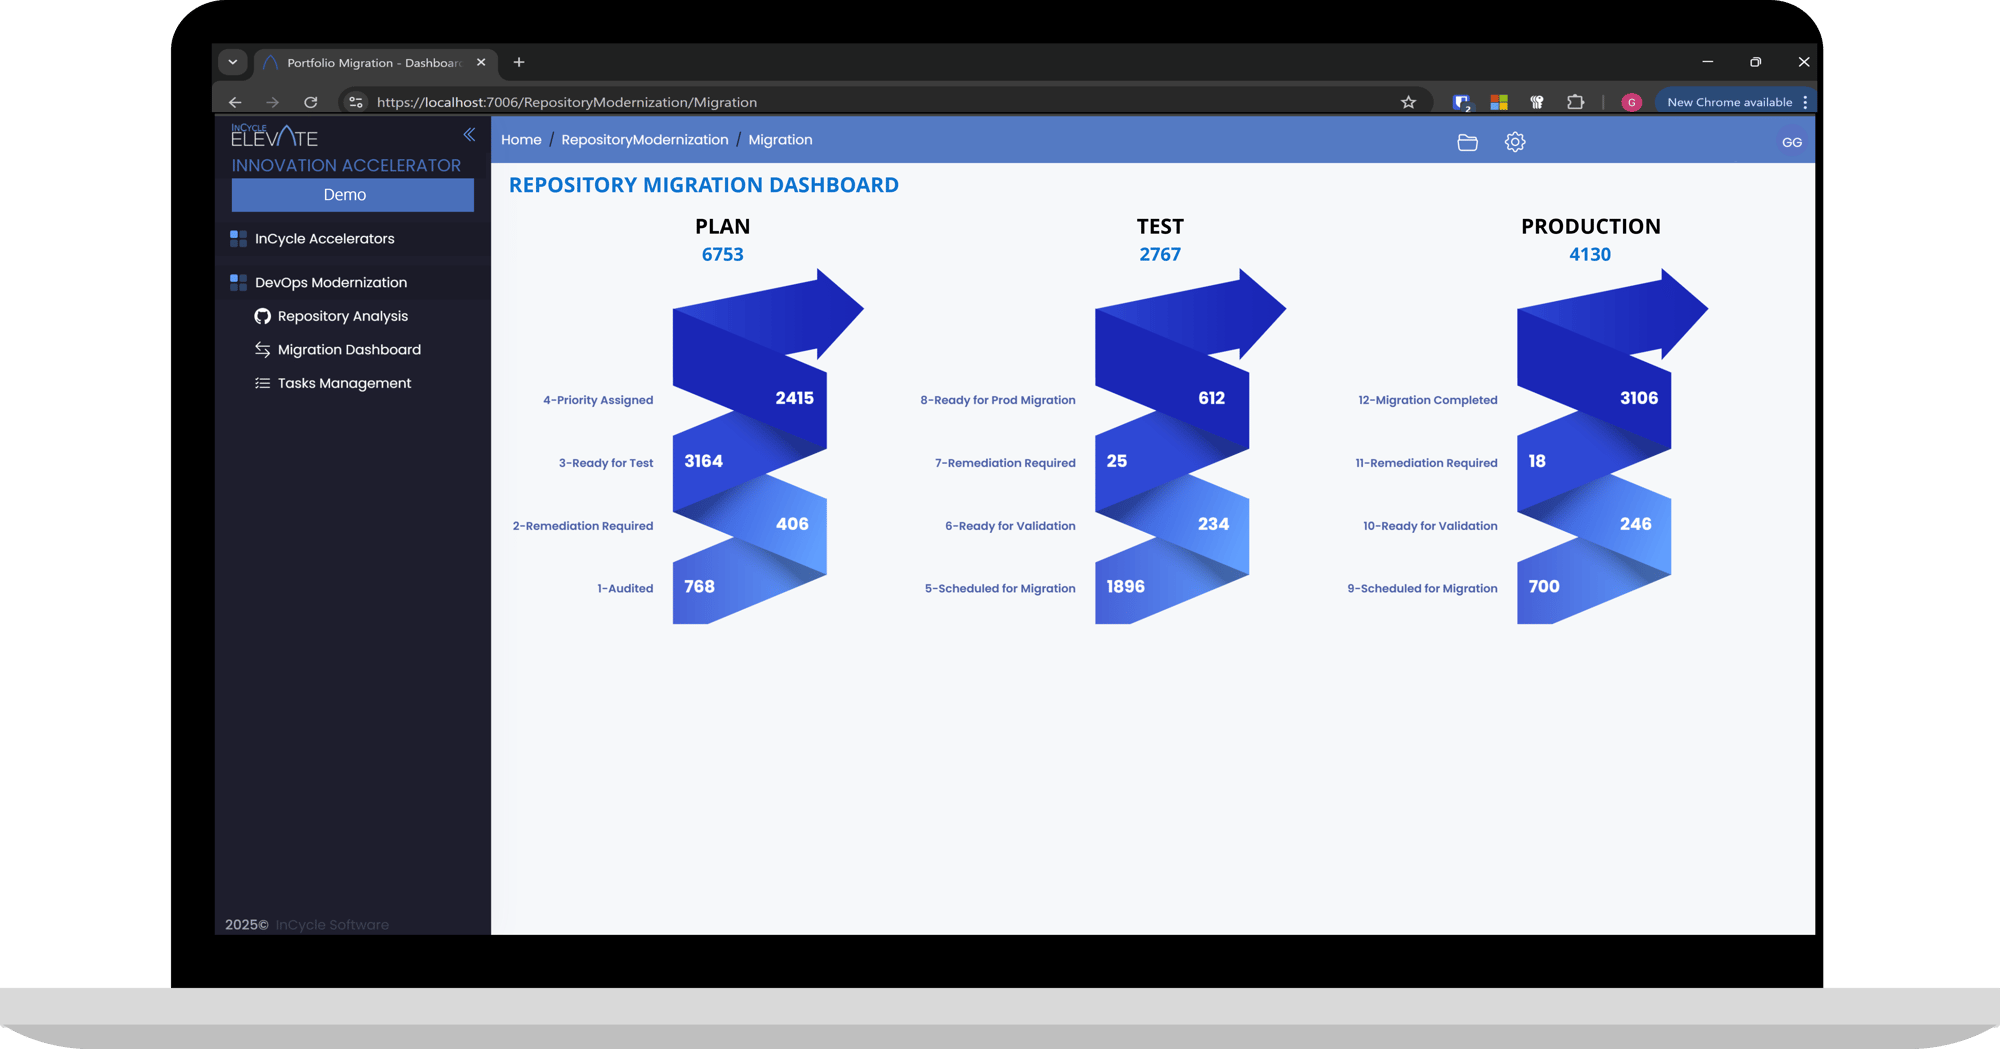Screen dimensions: 2000x1049
Task: Open the browser tab search dropdown
Action: [233, 62]
